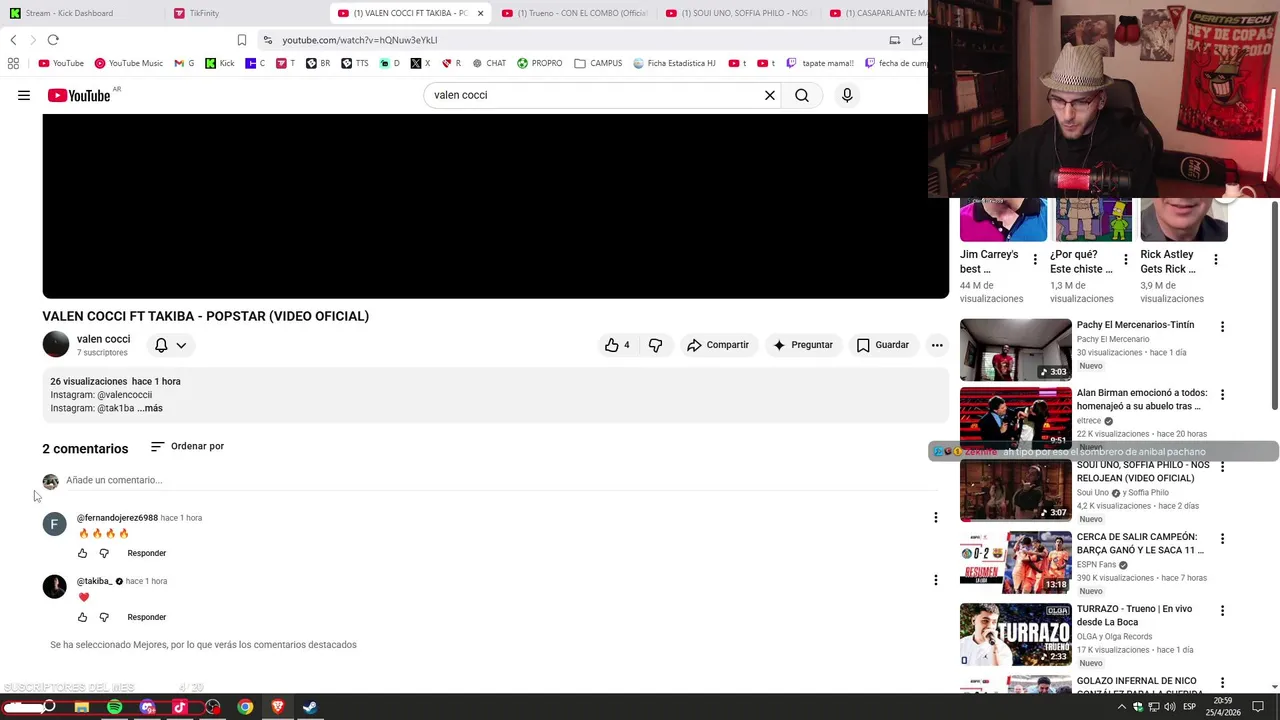
Task: Open the system tray volume icon
Action: (x=1170, y=707)
